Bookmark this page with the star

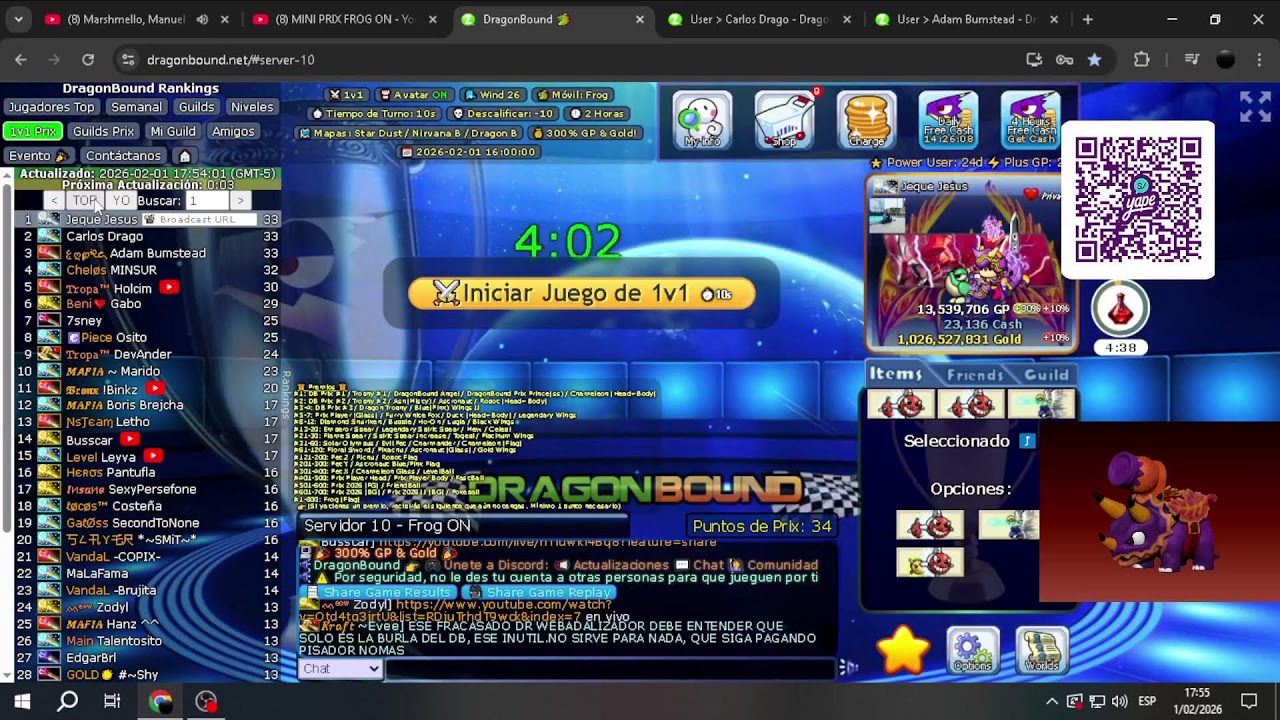click(1094, 60)
